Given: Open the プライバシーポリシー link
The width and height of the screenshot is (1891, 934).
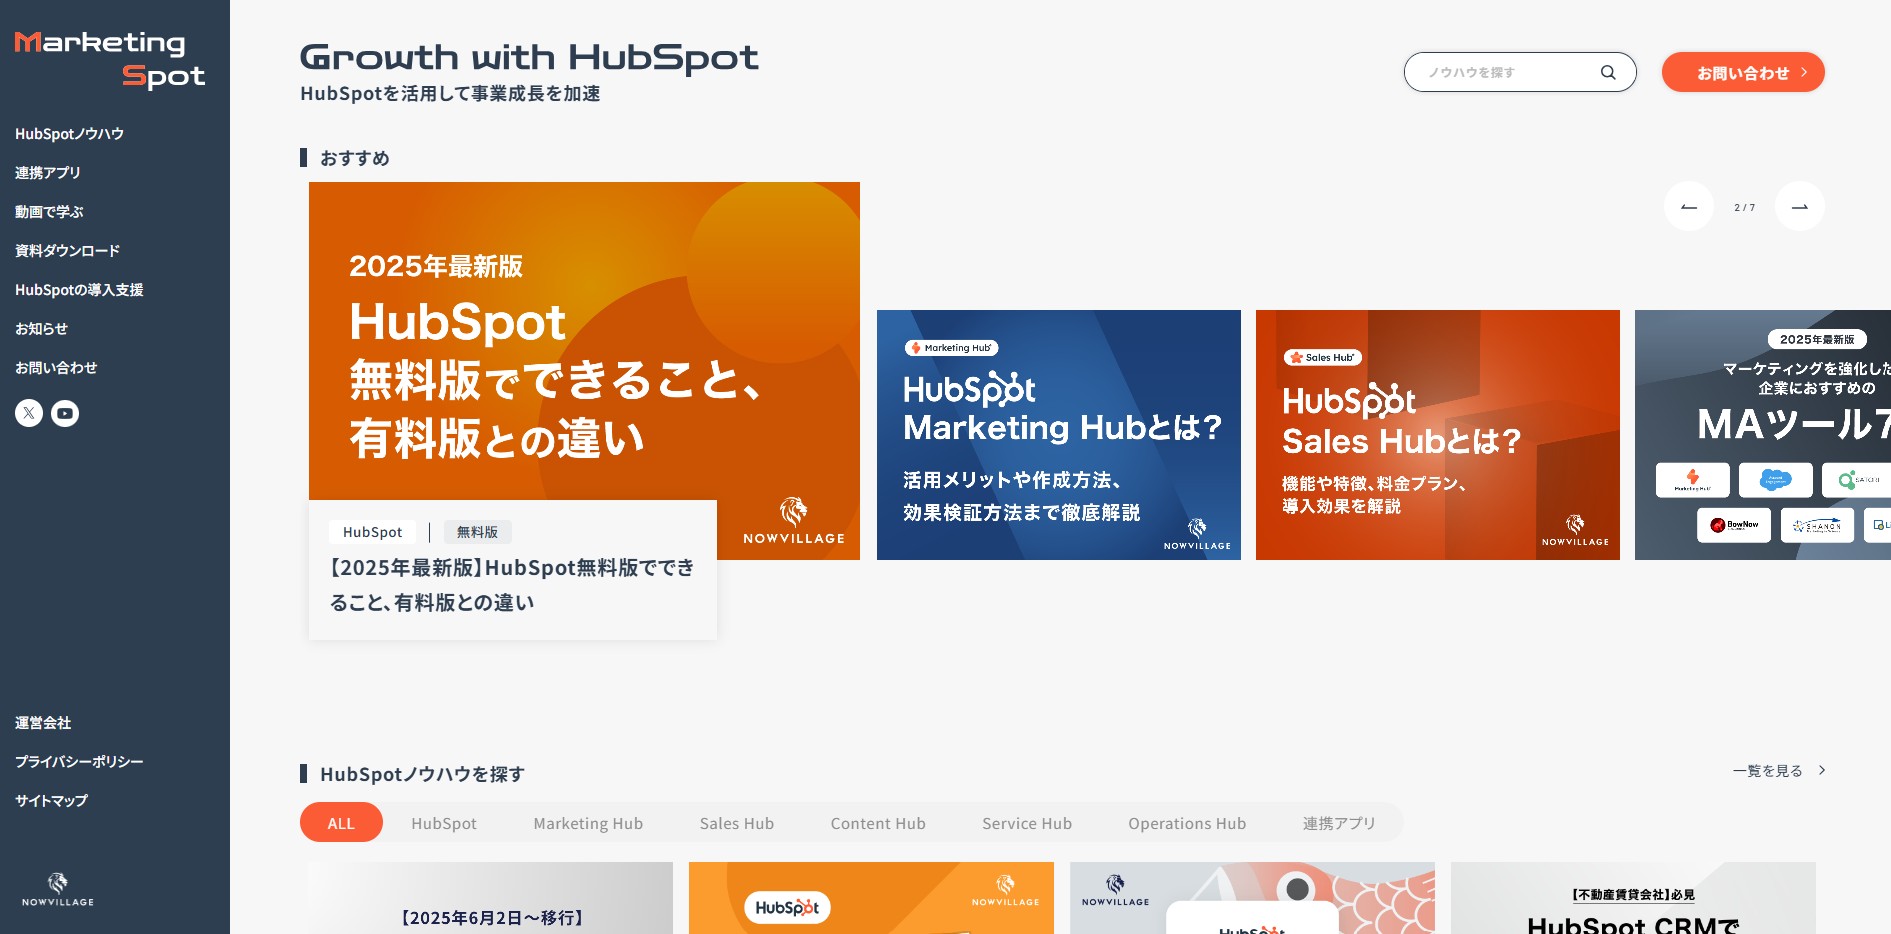Looking at the screenshot, I should click(79, 762).
